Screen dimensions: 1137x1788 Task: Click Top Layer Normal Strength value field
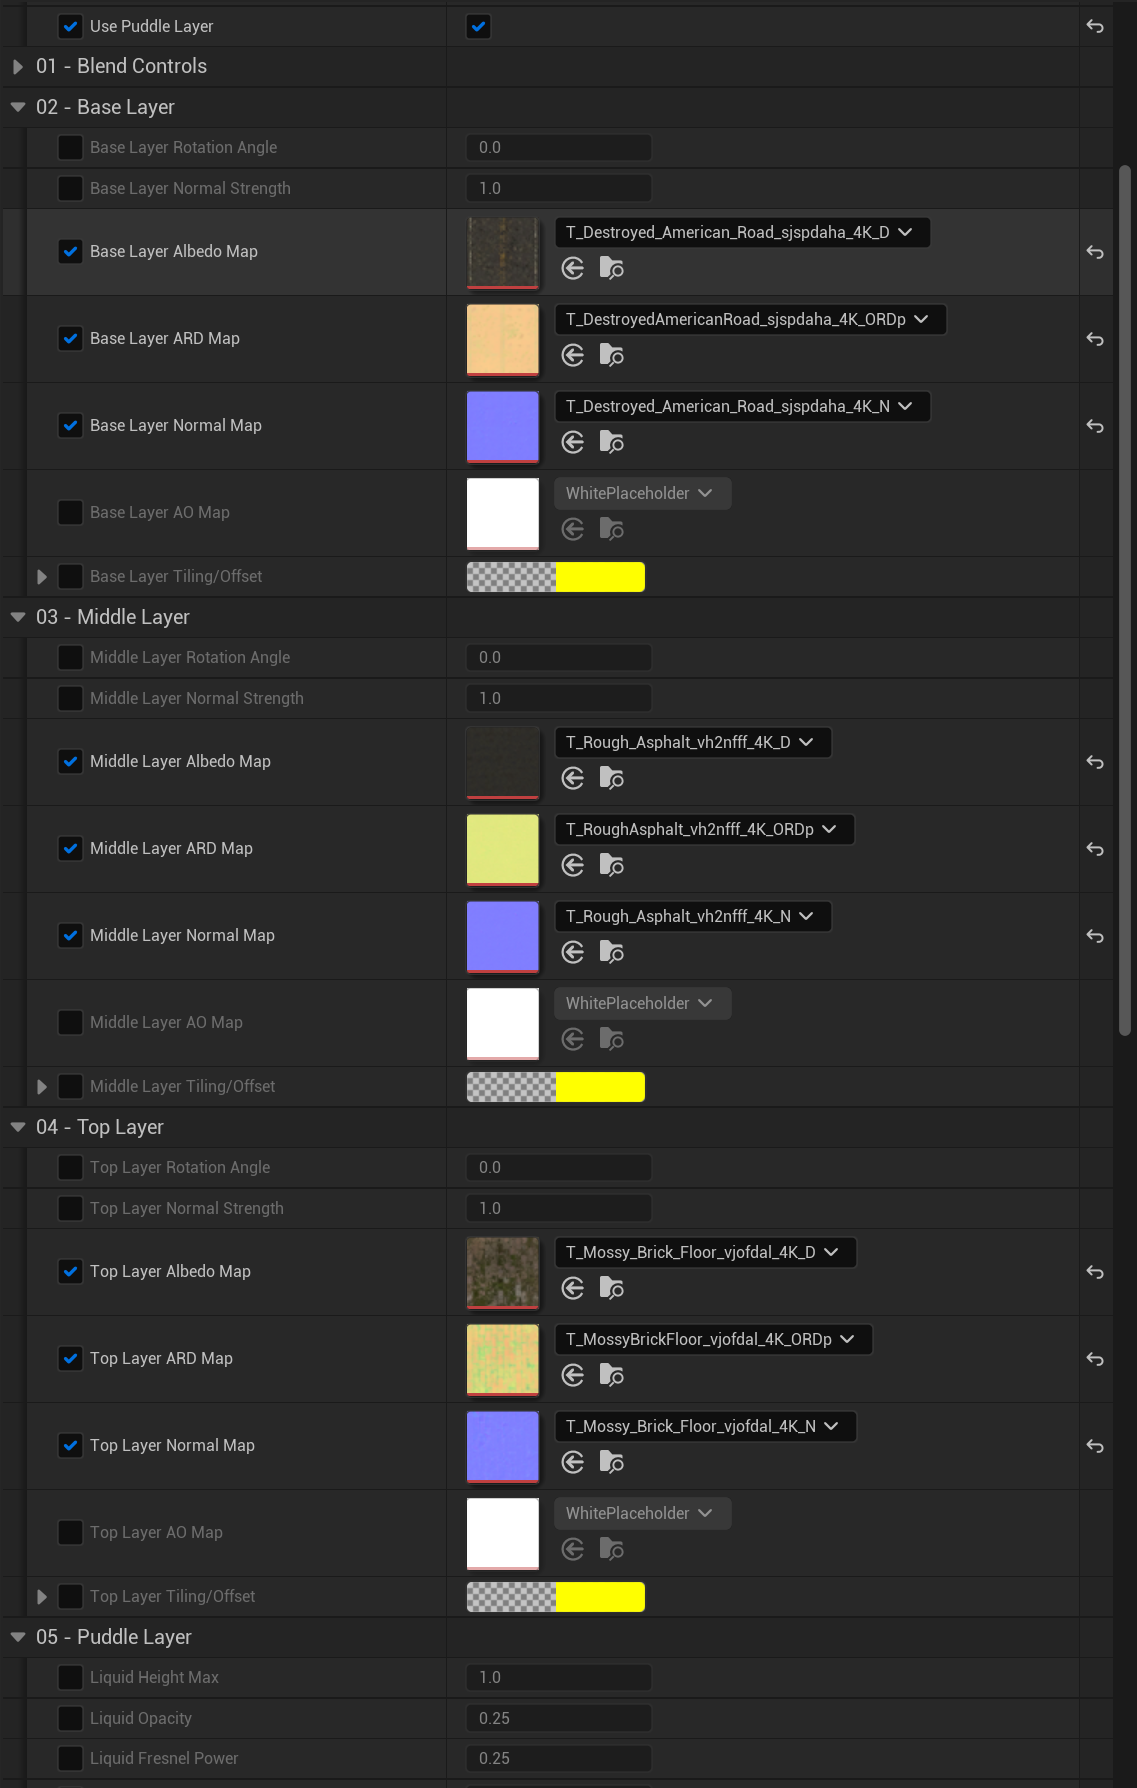(559, 1208)
